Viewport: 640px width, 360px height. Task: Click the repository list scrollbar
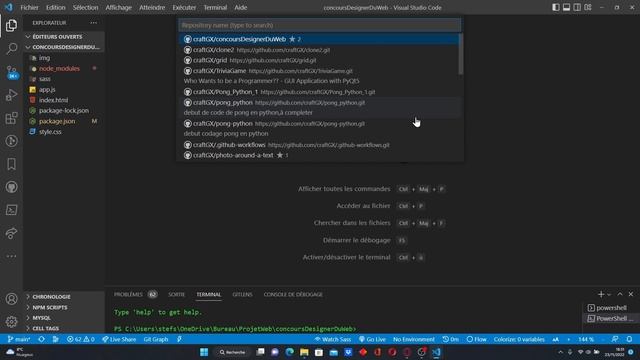461,54
